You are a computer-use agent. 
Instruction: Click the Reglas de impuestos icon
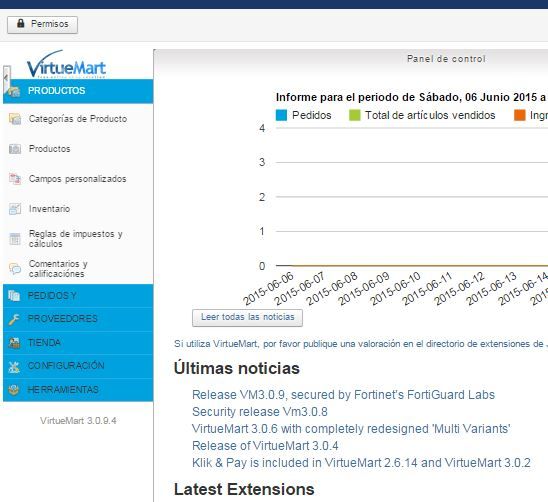[x=15, y=239]
